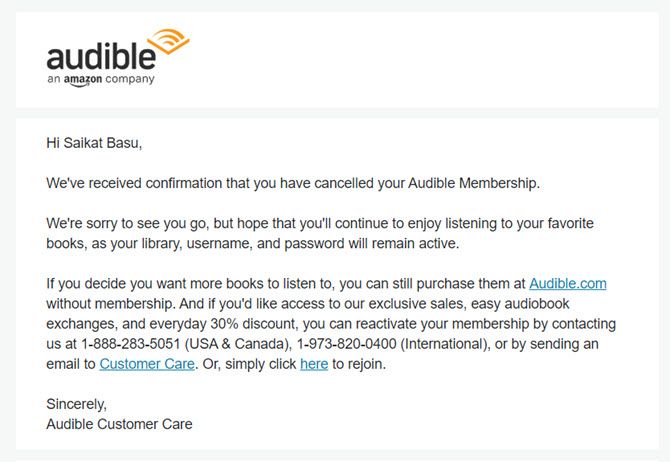Click the "(USA & Canada)" label

251,344
